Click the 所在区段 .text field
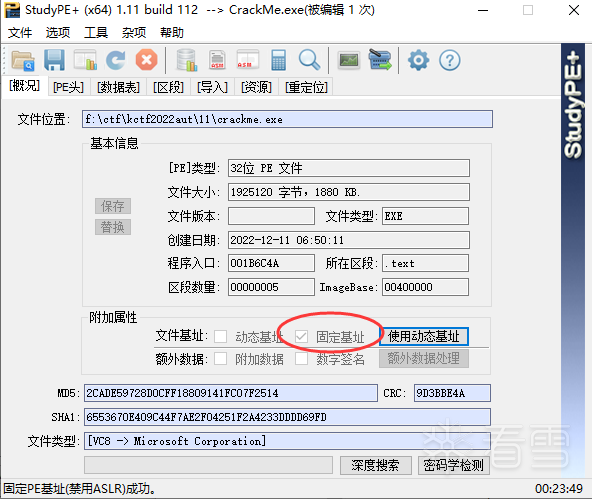The image size is (592, 499). (425, 263)
